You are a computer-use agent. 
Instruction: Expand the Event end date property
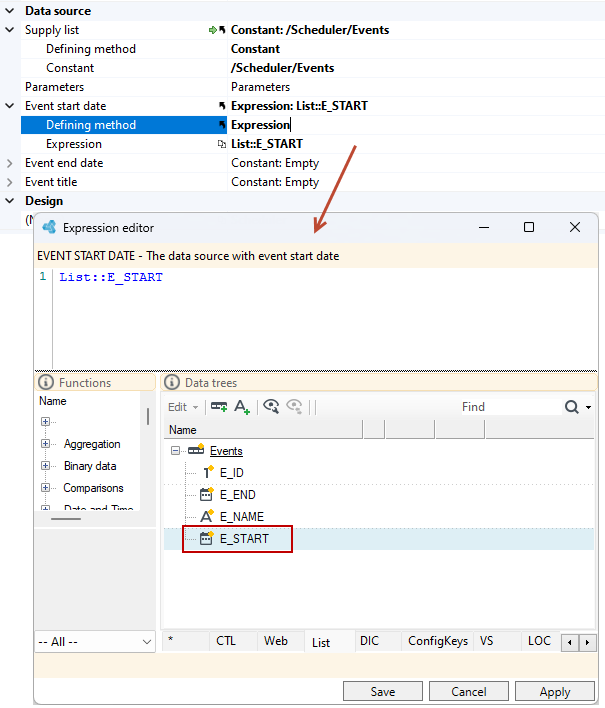[9, 163]
